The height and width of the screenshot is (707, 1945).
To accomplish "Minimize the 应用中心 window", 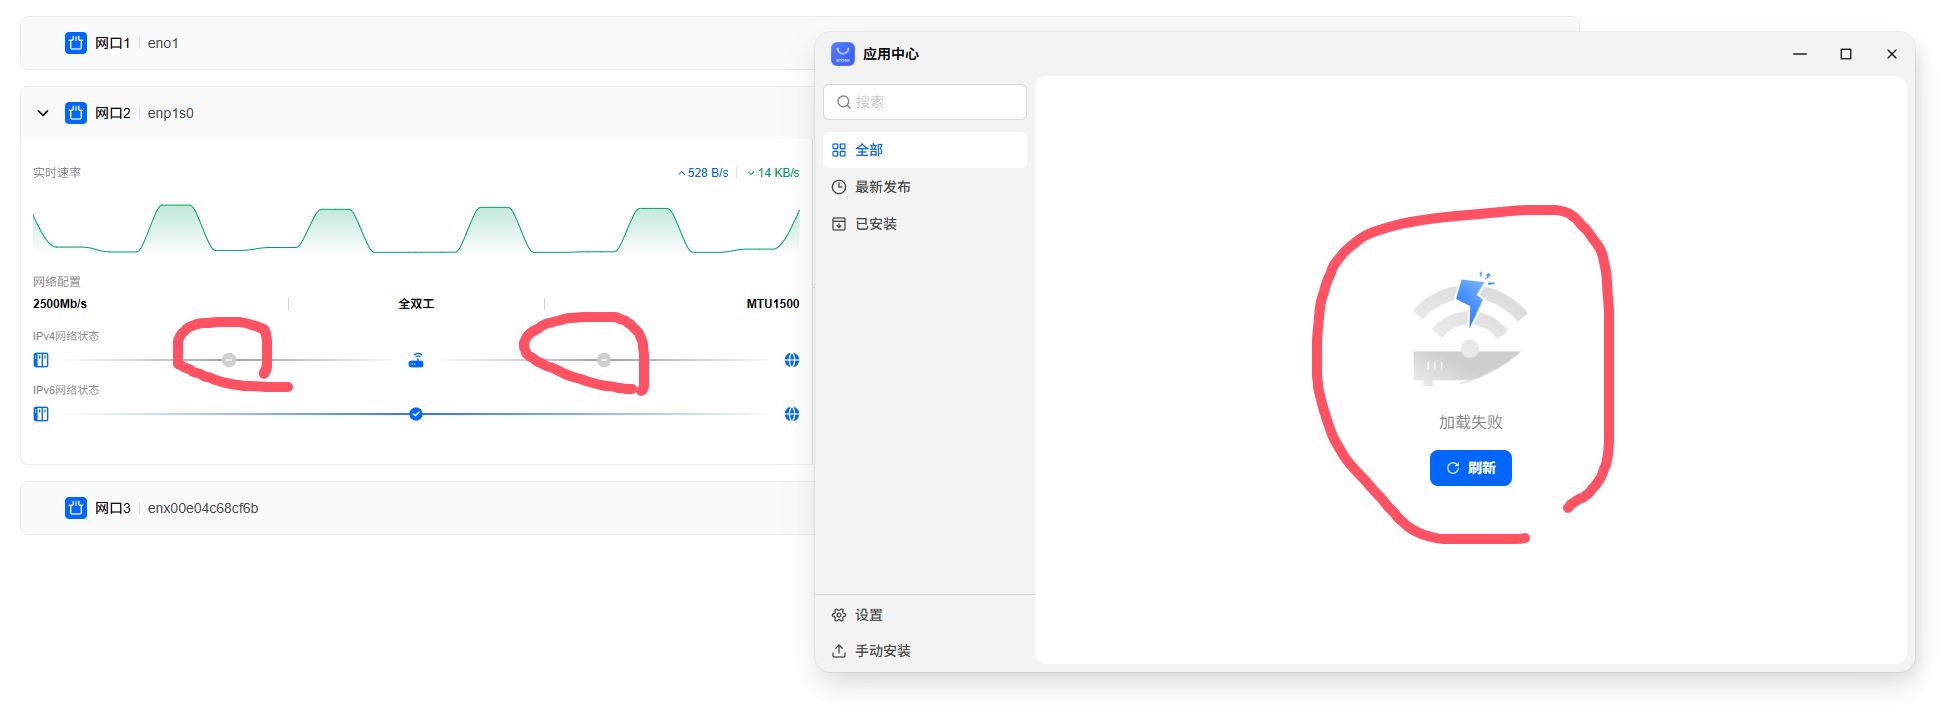I will tap(1800, 54).
